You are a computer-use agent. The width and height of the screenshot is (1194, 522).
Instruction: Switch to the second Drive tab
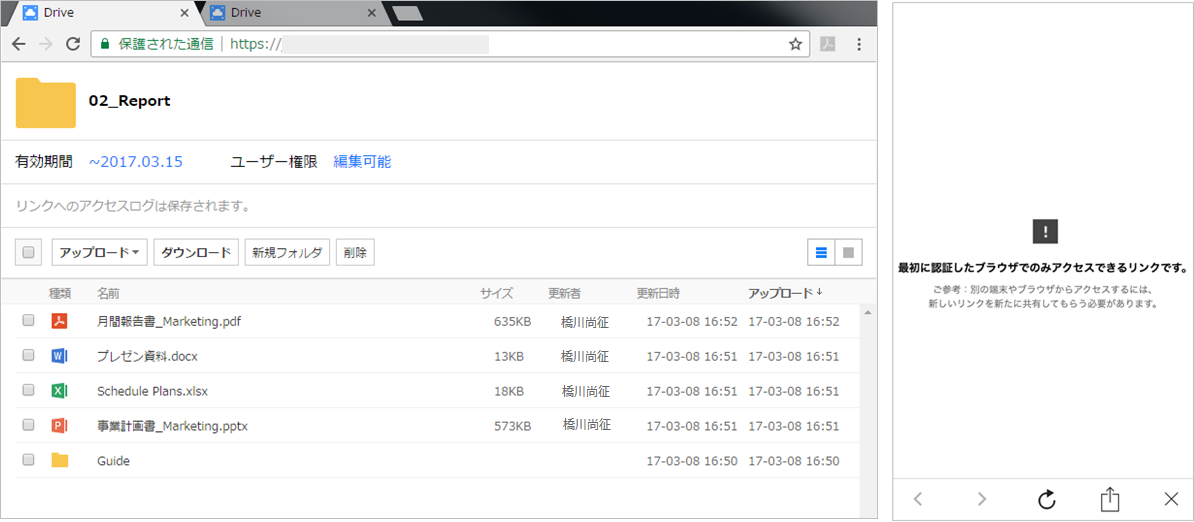tap(290, 13)
